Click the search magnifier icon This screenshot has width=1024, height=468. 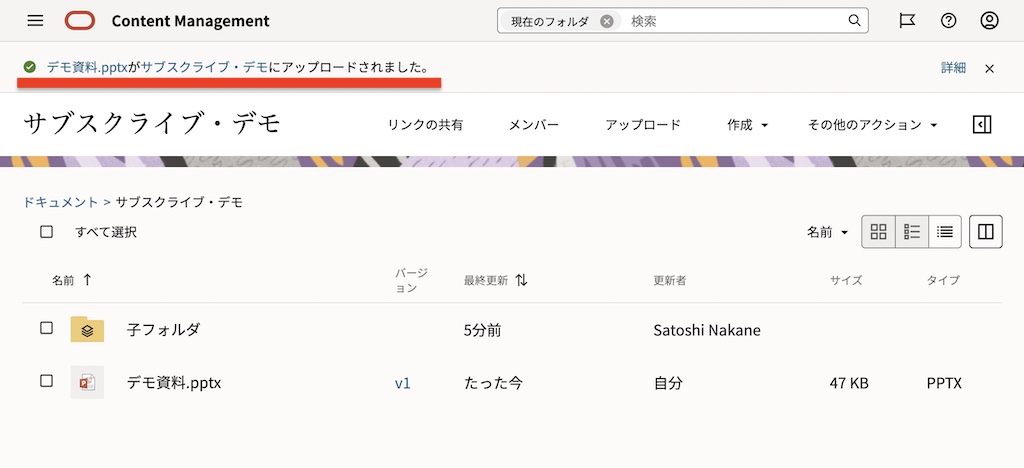coord(854,21)
